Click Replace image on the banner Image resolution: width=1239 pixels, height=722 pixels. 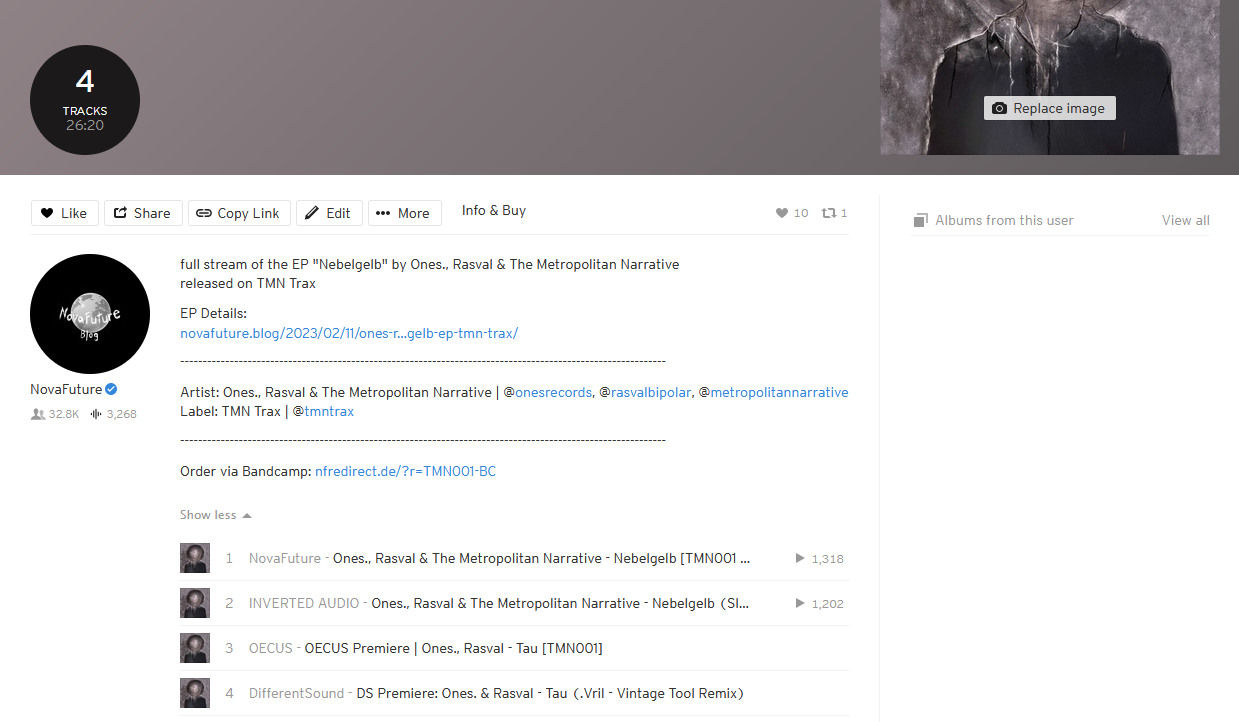pos(1049,107)
